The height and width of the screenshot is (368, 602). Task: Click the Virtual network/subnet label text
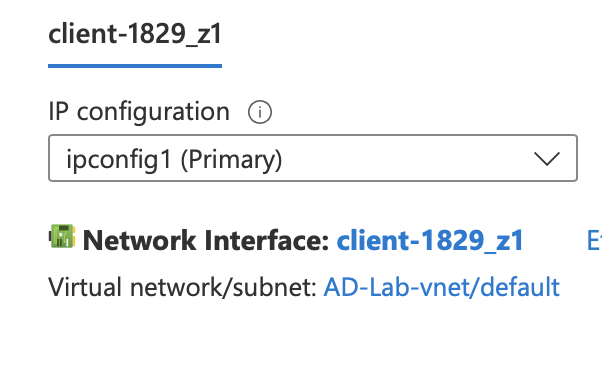(182, 287)
